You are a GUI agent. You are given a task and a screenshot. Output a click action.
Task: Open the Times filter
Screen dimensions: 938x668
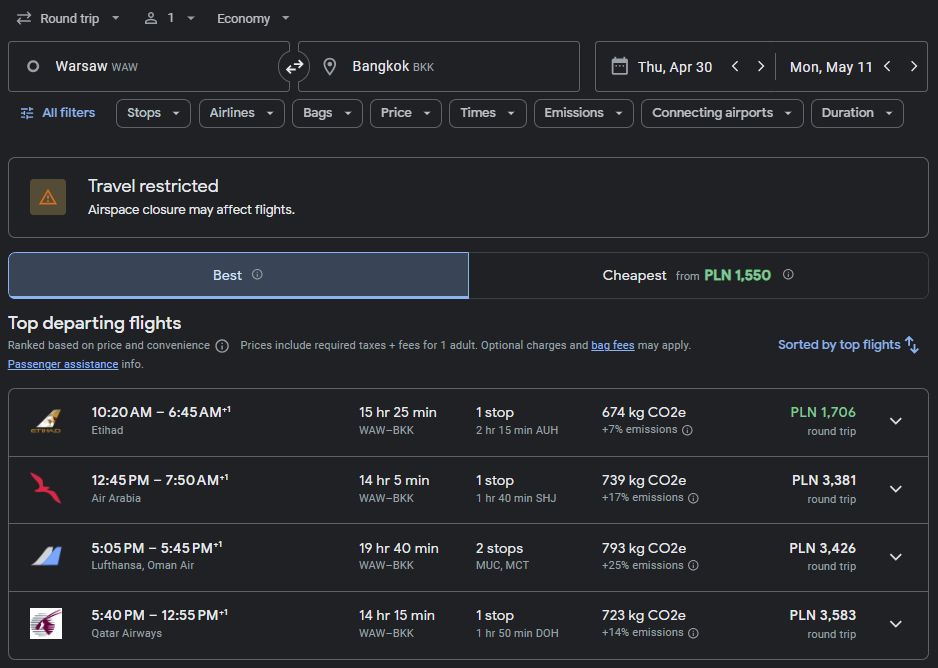point(488,113)
